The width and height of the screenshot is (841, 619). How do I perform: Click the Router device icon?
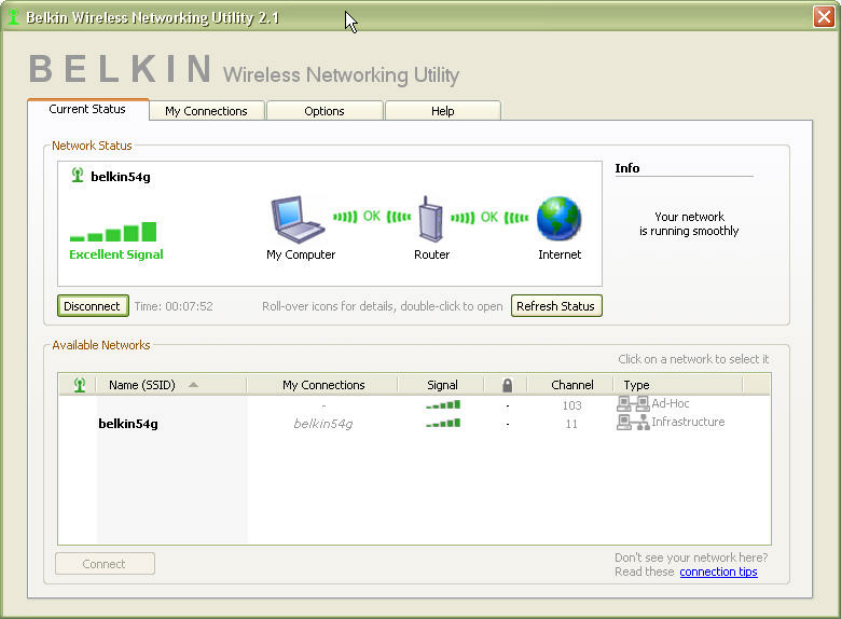click(431, 219)
